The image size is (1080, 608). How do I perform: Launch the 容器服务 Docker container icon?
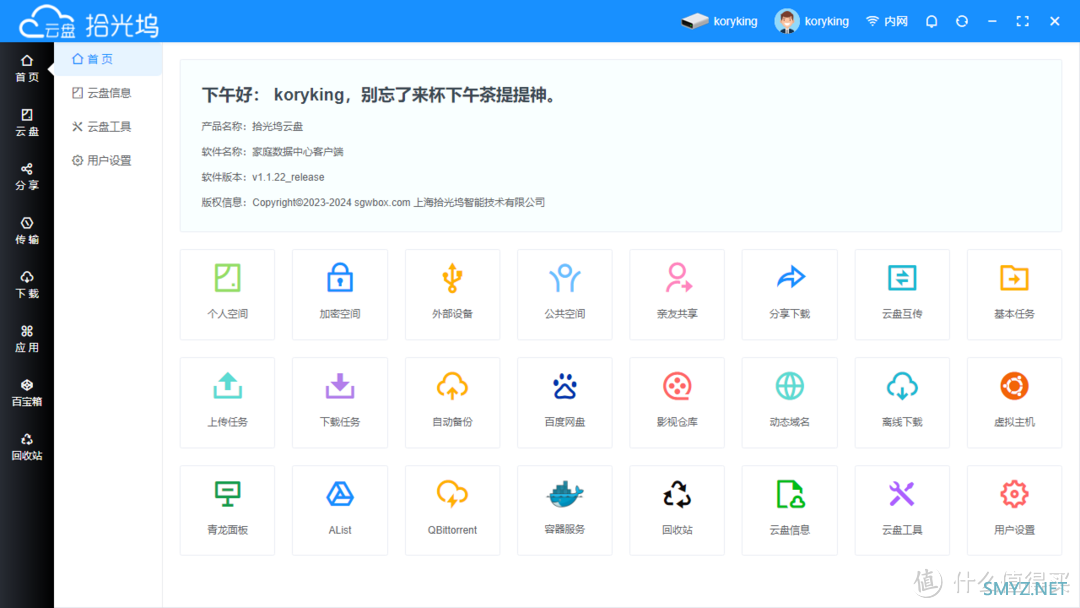tap(564, 494)
